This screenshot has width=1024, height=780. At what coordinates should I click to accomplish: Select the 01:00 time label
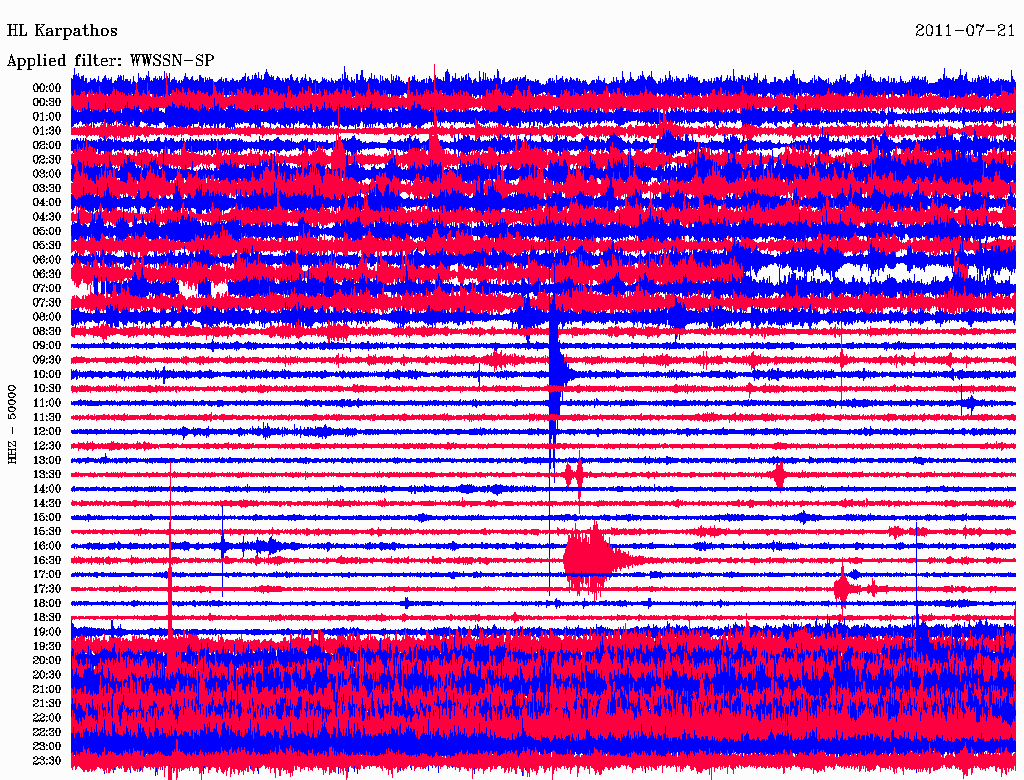point(47,116)
